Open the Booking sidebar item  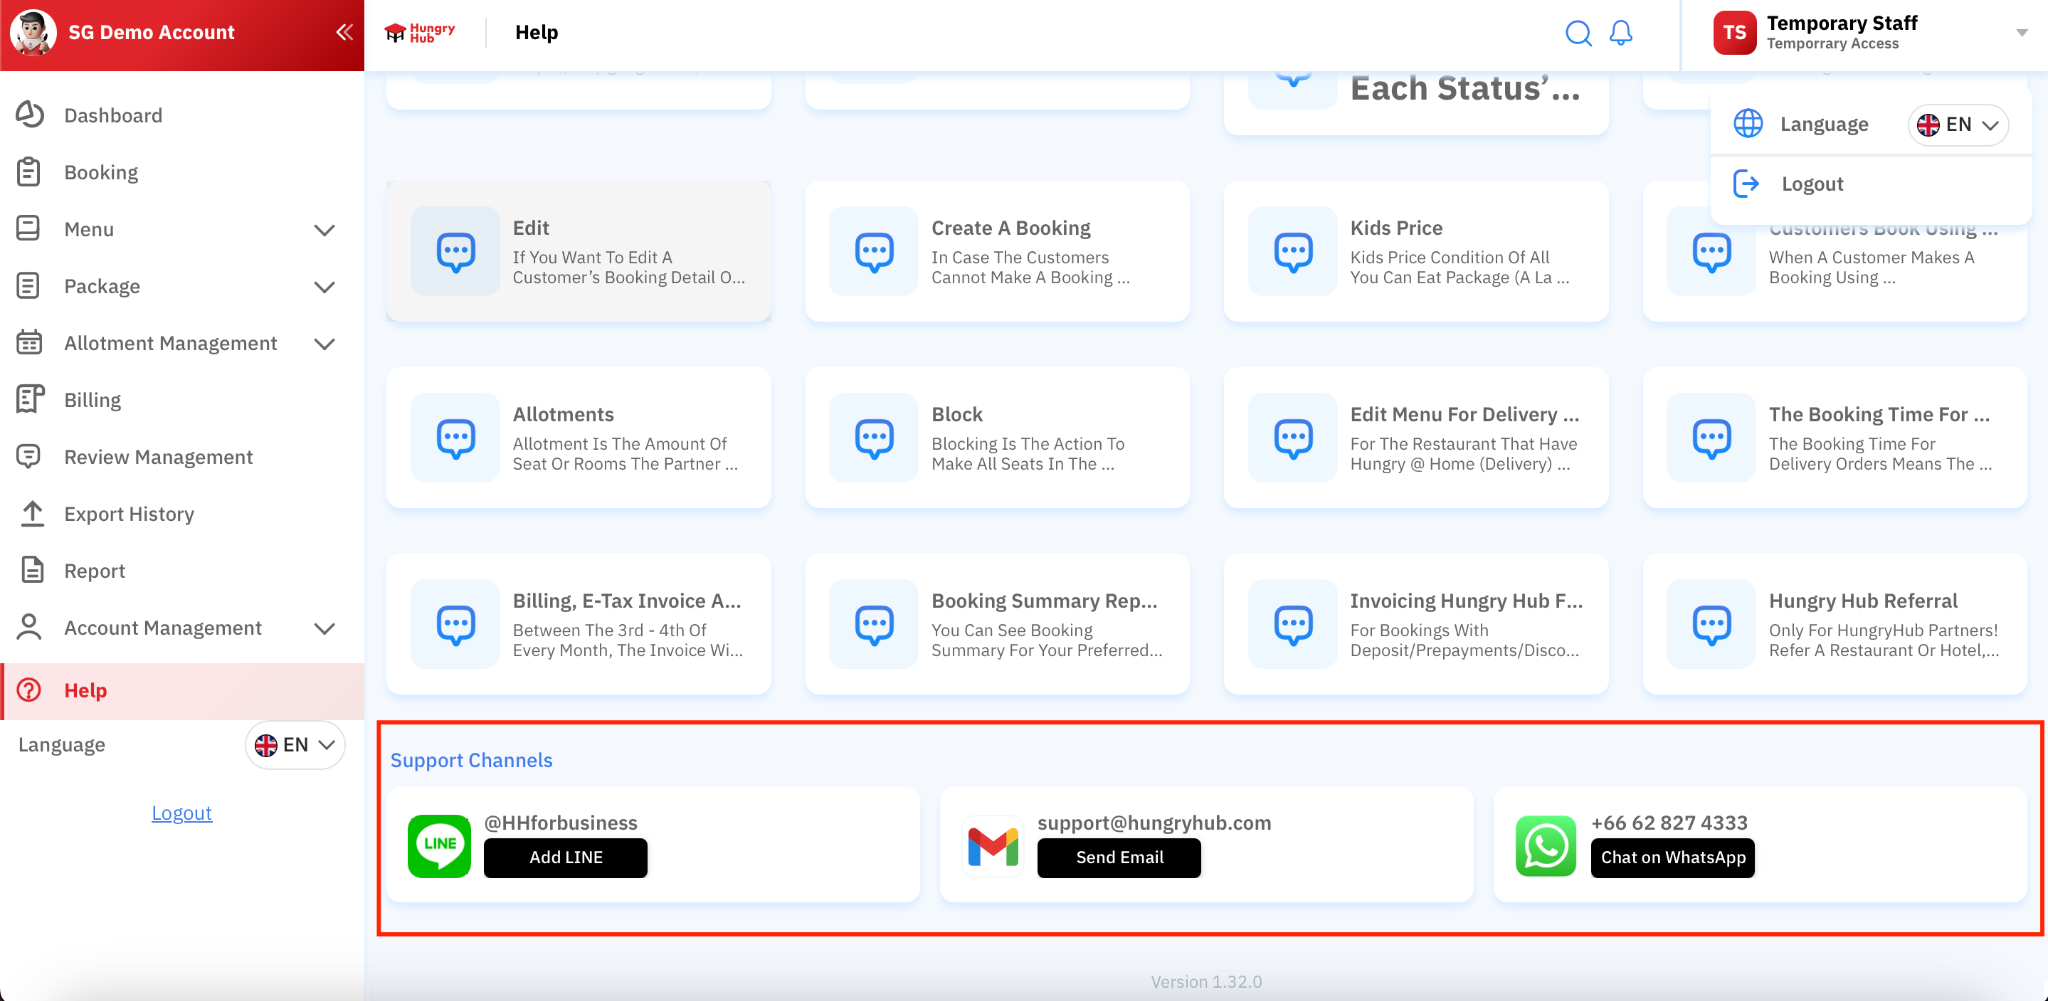pyautogui.click(x=100, y=172)
